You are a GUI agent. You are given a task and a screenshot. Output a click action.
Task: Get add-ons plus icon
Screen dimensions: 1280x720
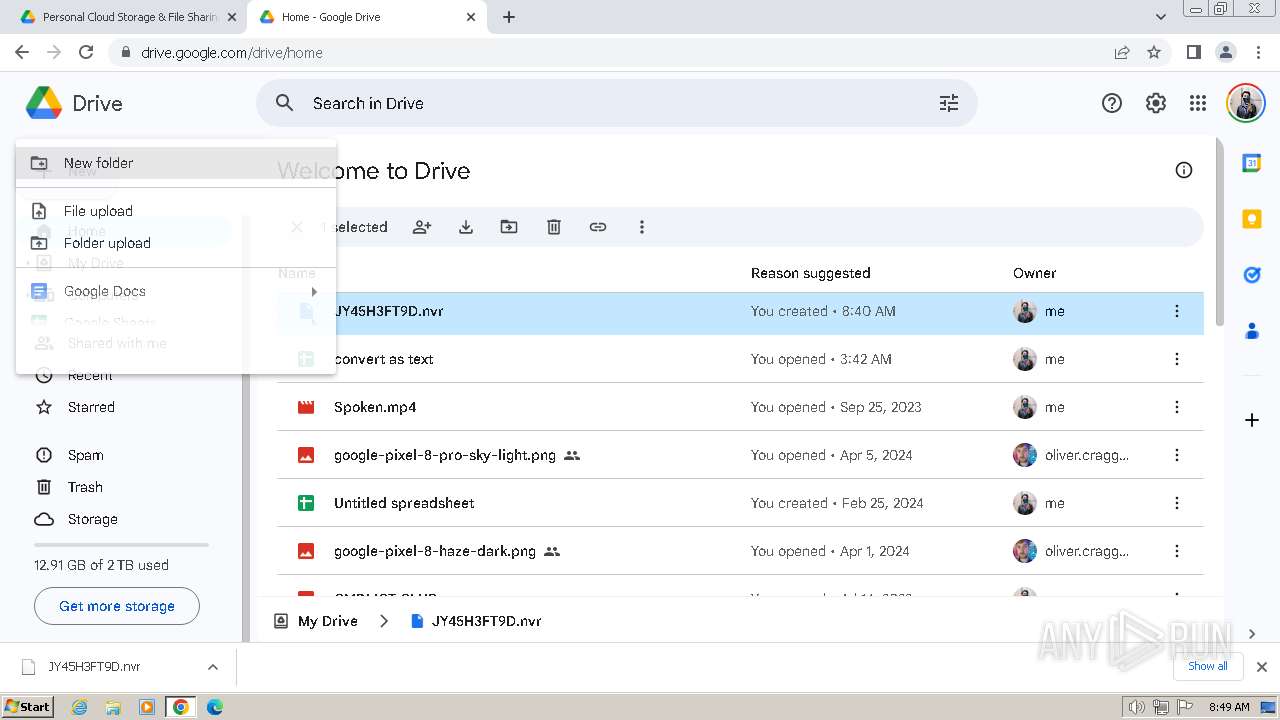[x=1251, y=420]
